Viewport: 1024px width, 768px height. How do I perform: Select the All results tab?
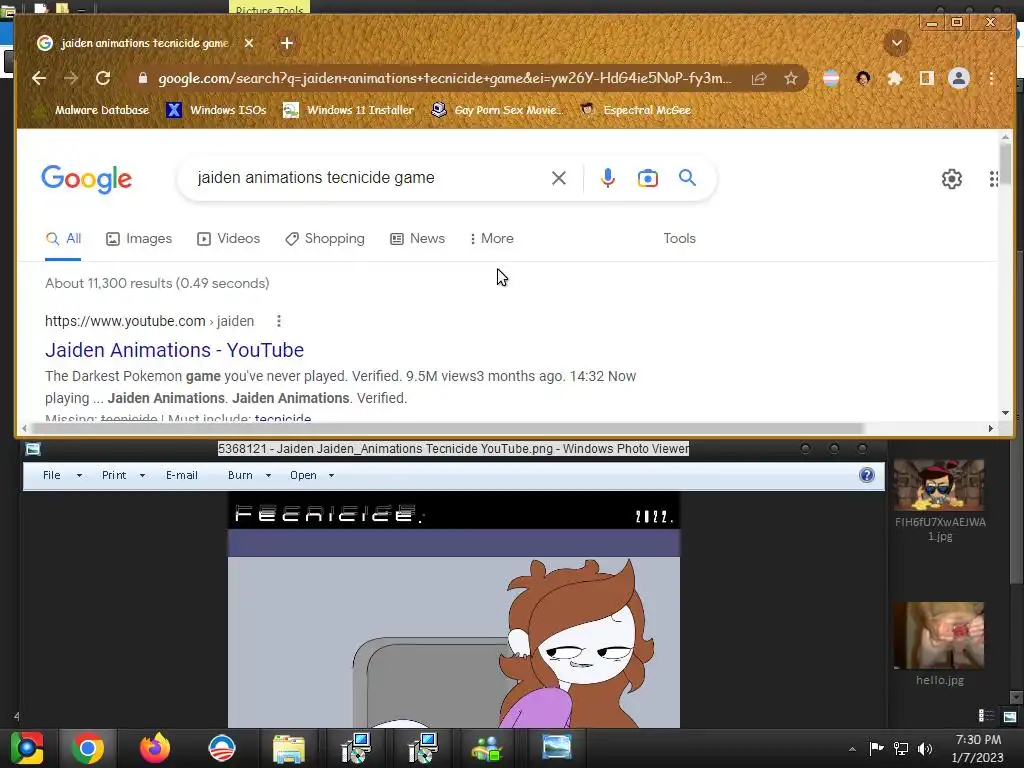point(63,239)
